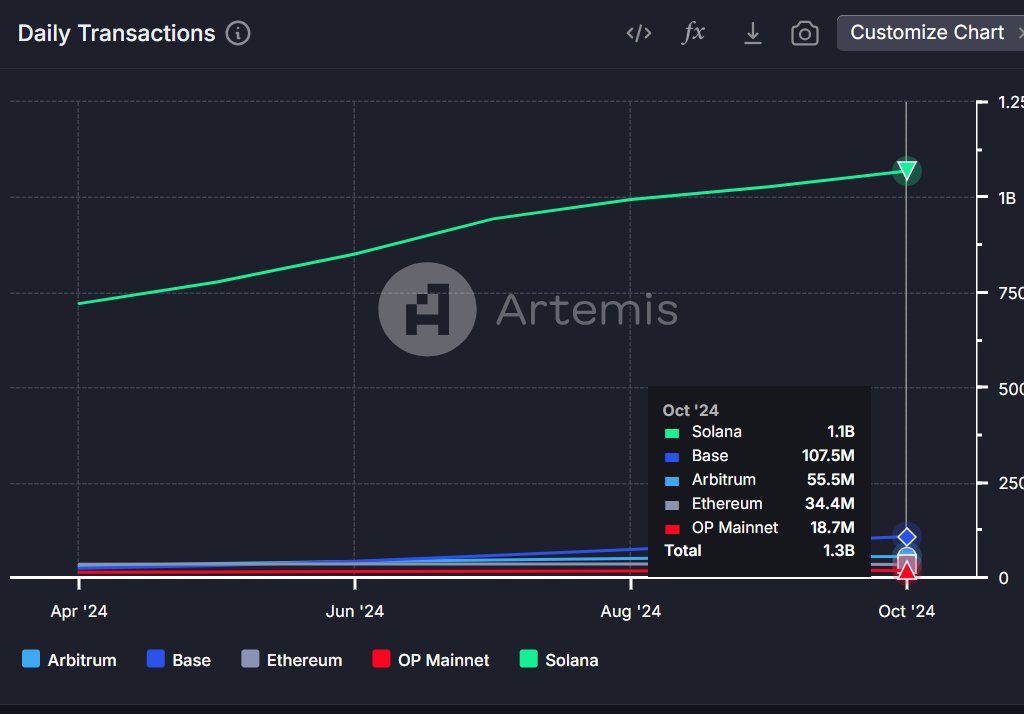
Task: Click the info icon beside Daily Transactions
Action: click(x=238, y=33)
